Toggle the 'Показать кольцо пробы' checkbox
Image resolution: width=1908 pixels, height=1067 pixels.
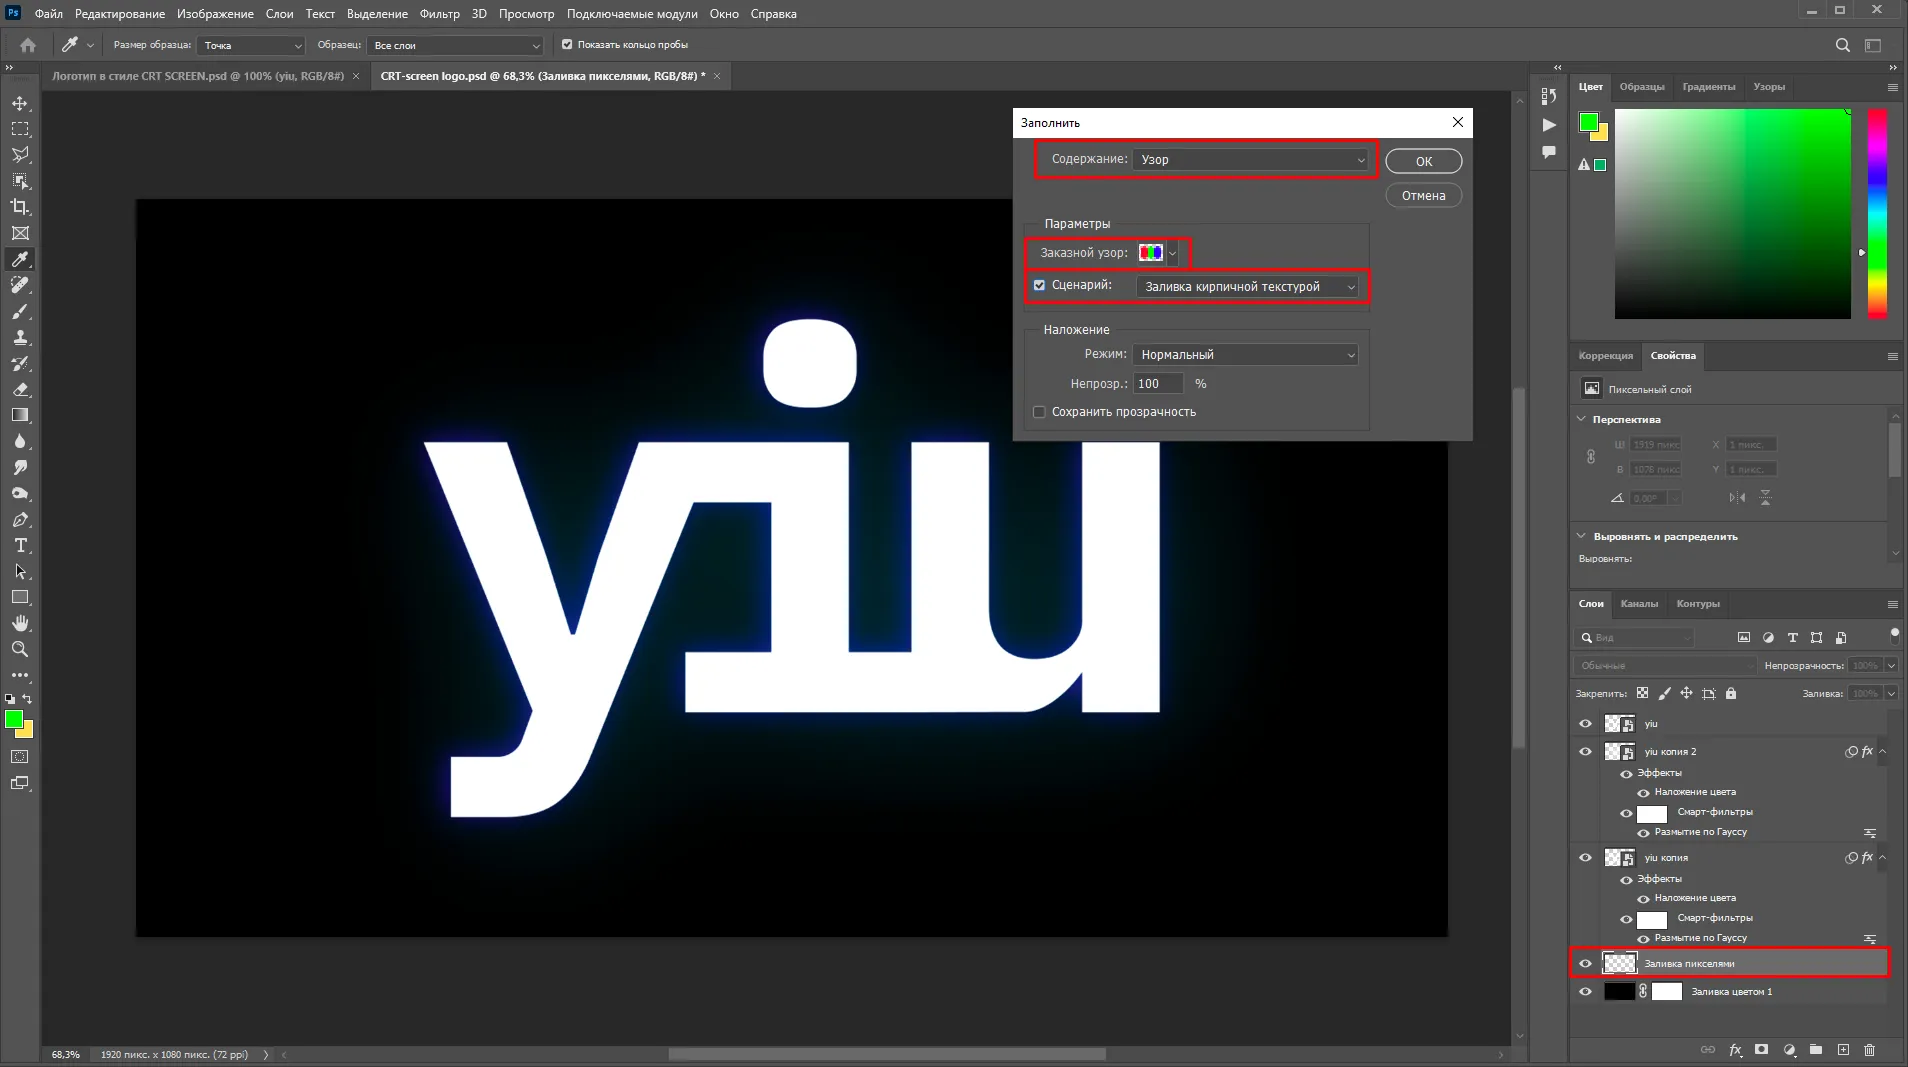pyautogui.click(x=567, y=44)
